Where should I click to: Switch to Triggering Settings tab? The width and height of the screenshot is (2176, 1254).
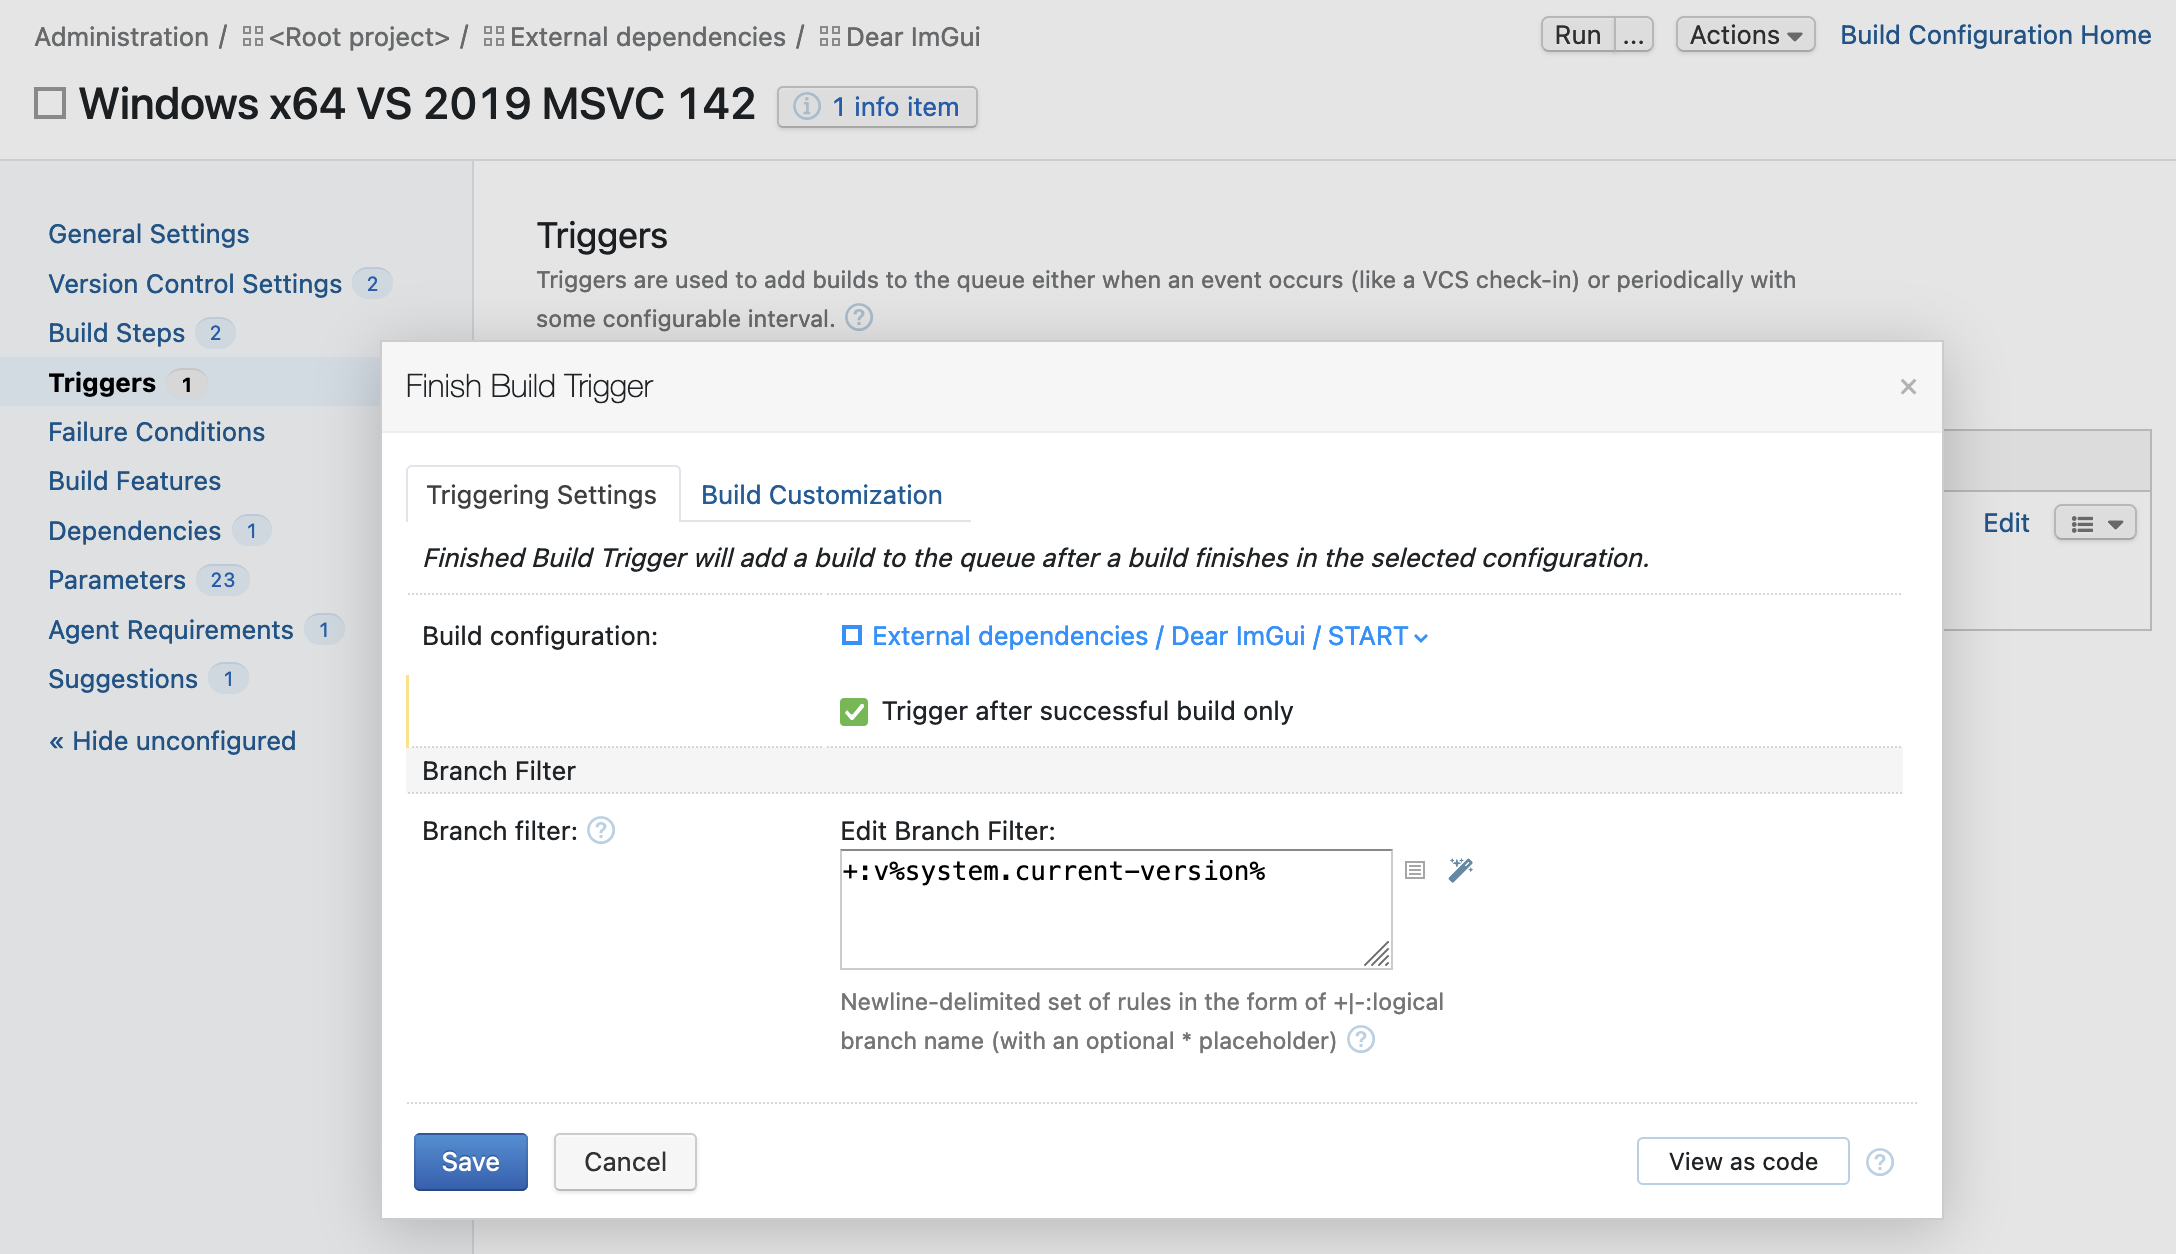pos(542,494)
